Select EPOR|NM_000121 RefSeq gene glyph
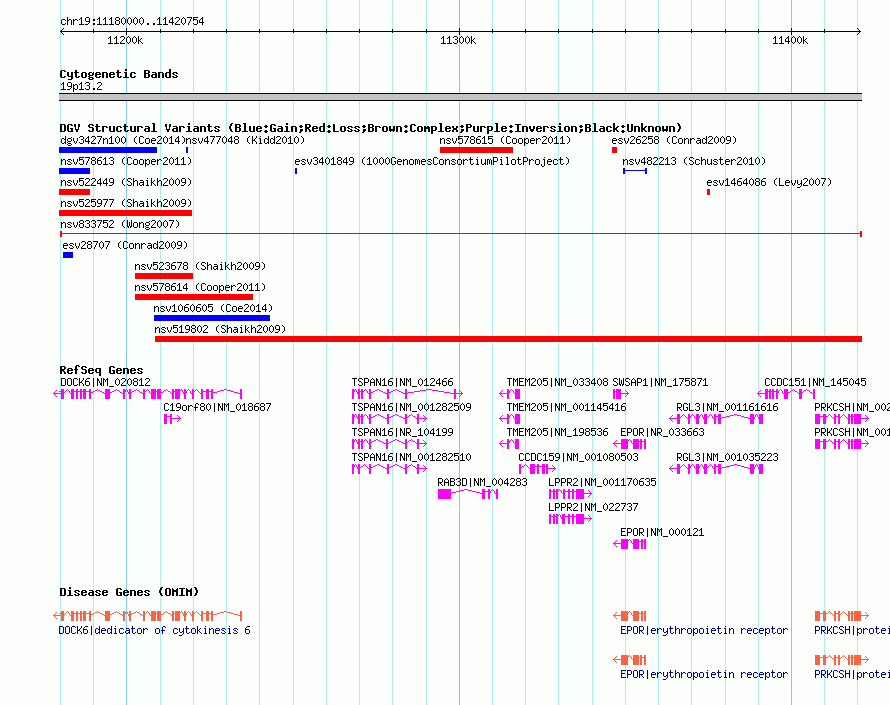 [630, 544]
